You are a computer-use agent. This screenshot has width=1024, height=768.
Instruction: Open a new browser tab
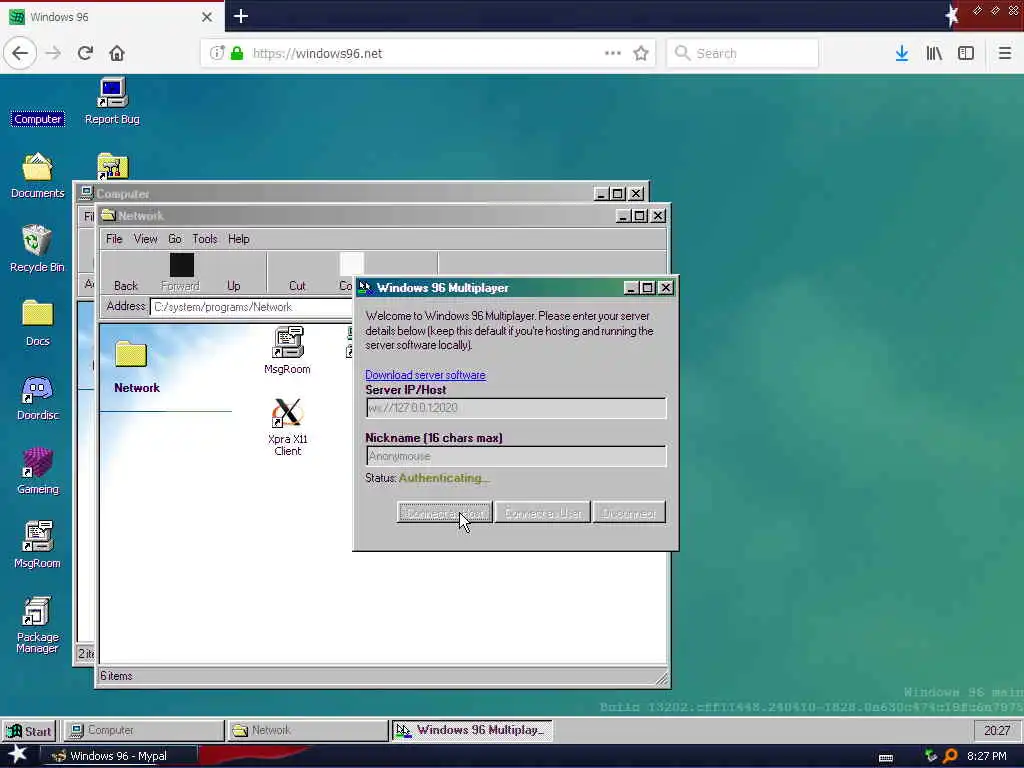[x=241, y=16]
